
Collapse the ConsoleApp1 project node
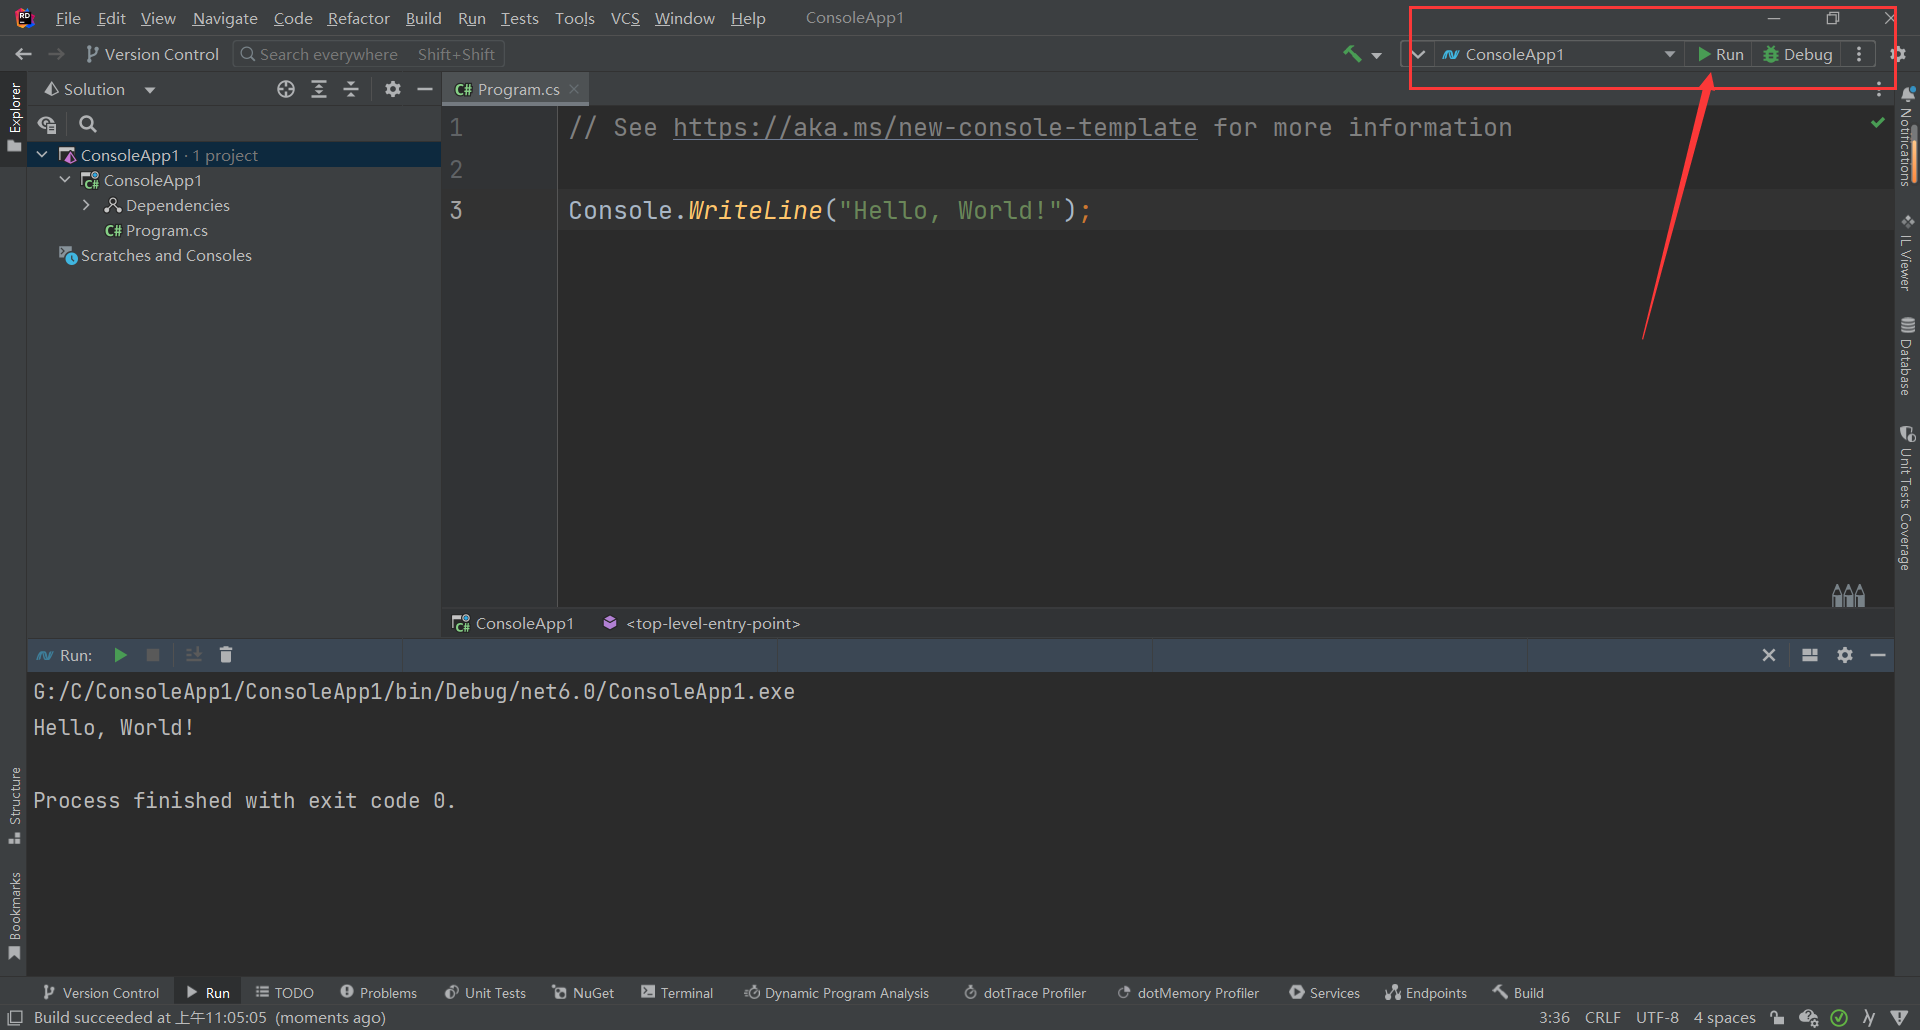pos(65,180)
